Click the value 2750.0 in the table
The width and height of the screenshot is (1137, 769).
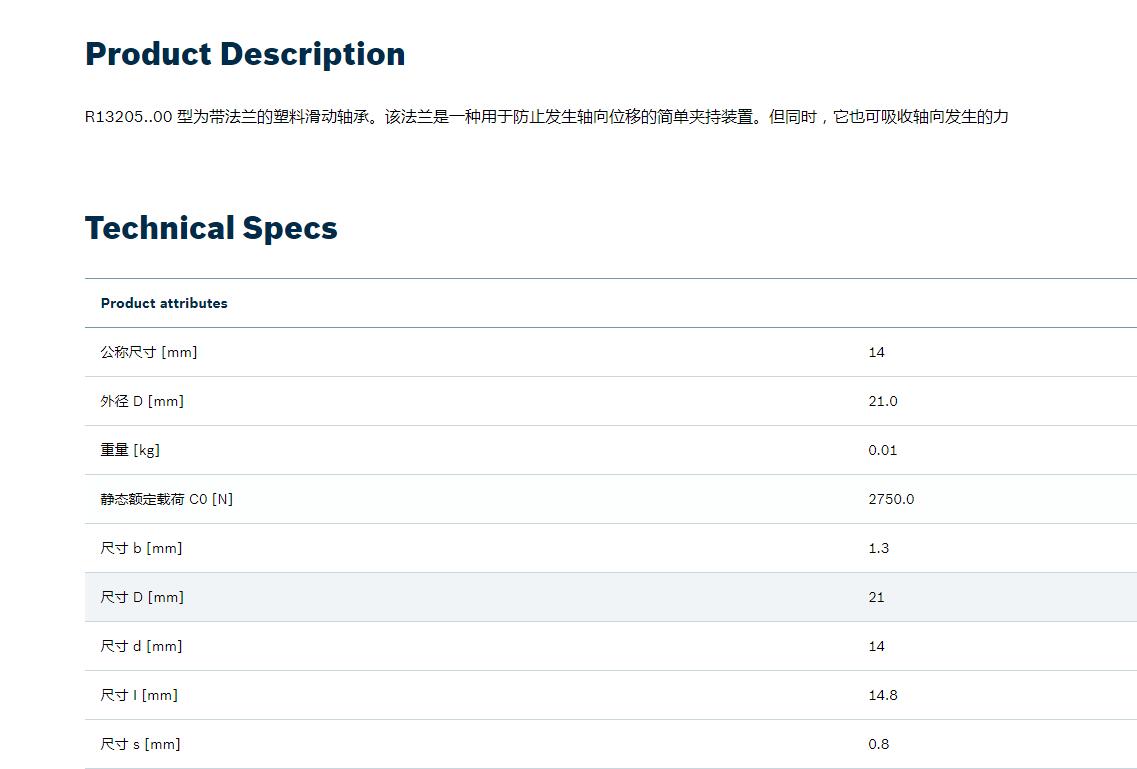click(891, 499)
